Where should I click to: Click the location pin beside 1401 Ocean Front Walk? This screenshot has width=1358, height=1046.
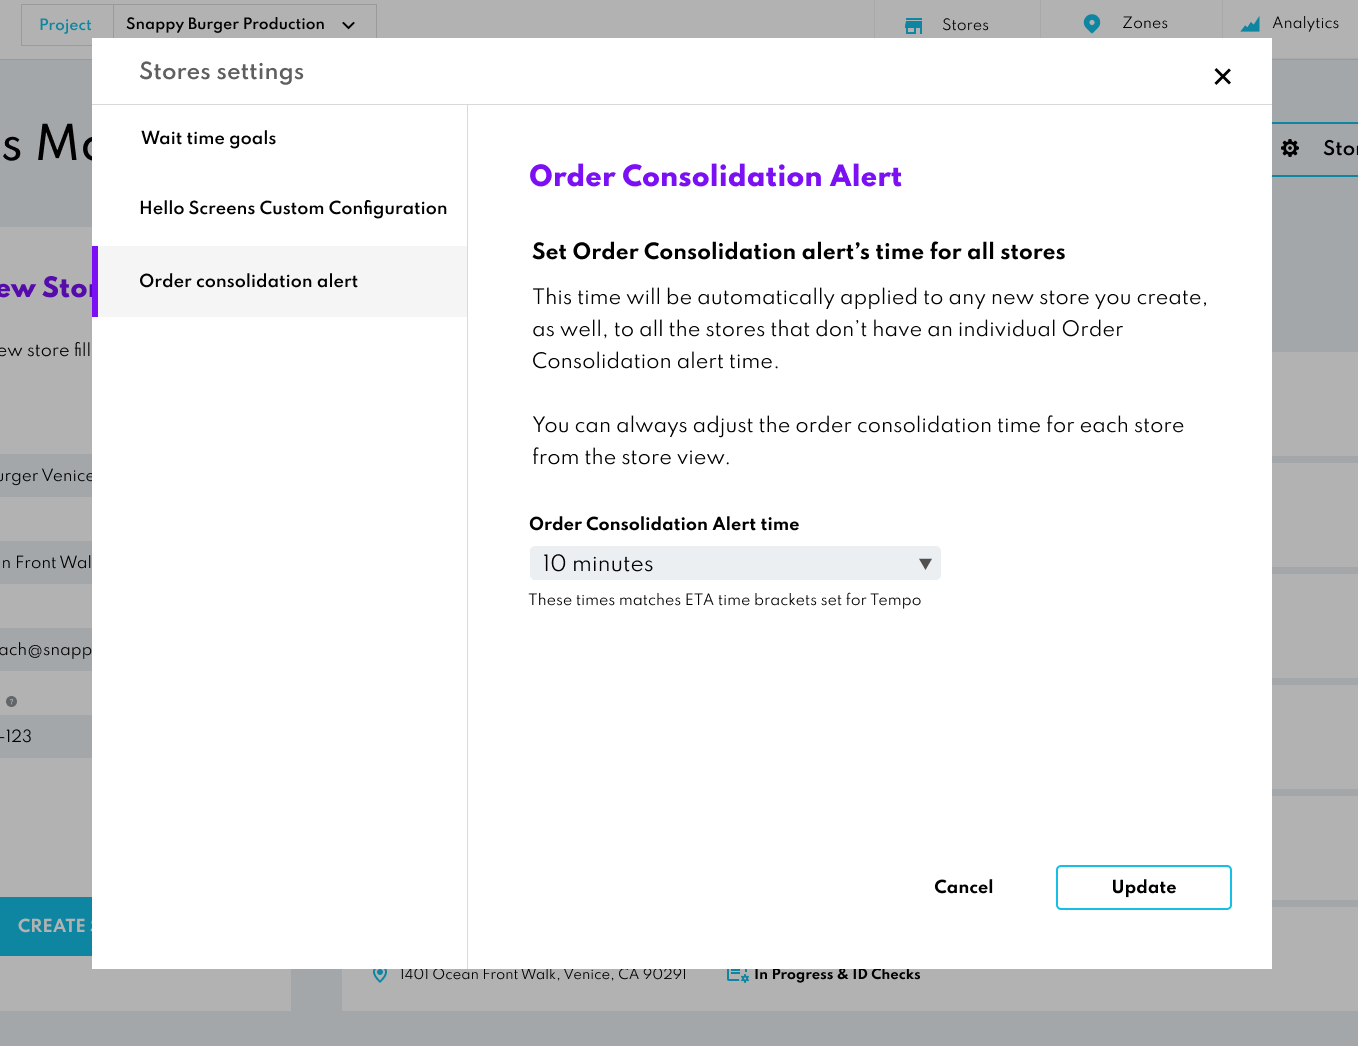coord(380,974)
